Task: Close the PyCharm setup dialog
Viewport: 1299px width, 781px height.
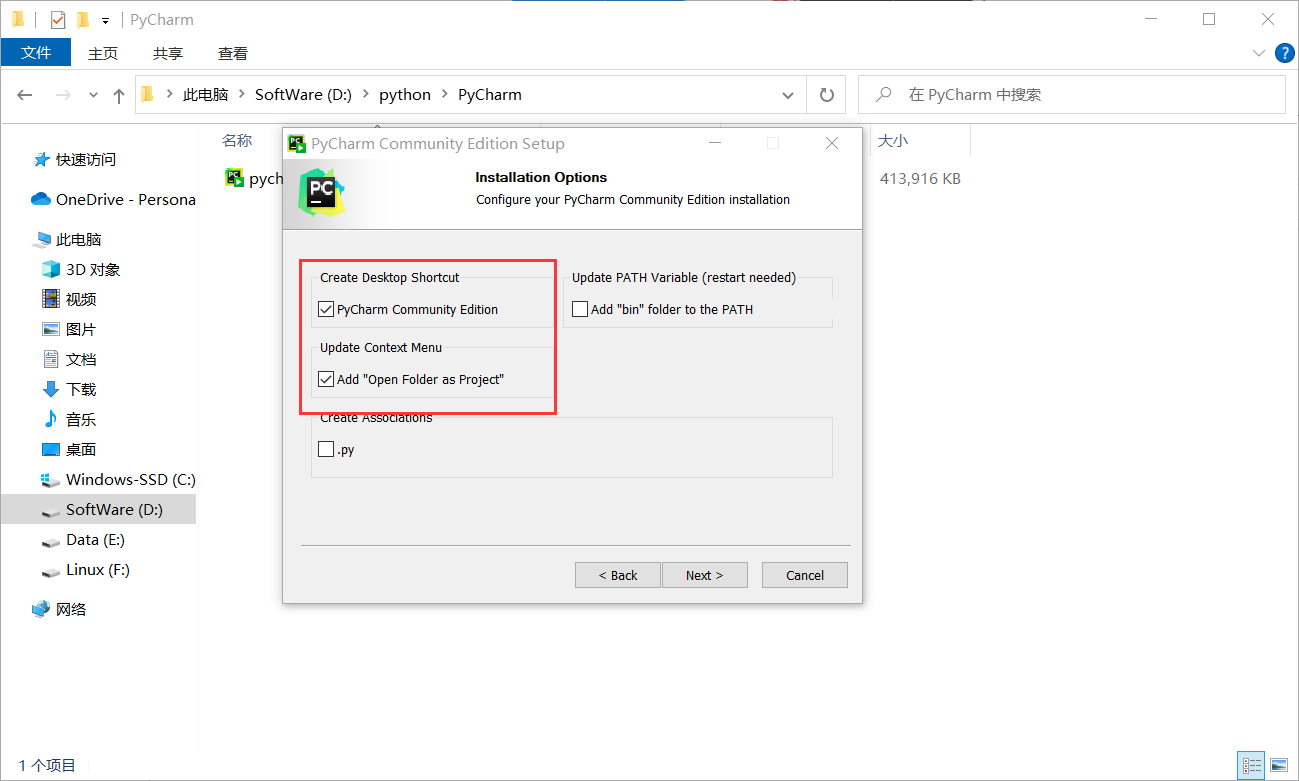Action: click(832, 143)
